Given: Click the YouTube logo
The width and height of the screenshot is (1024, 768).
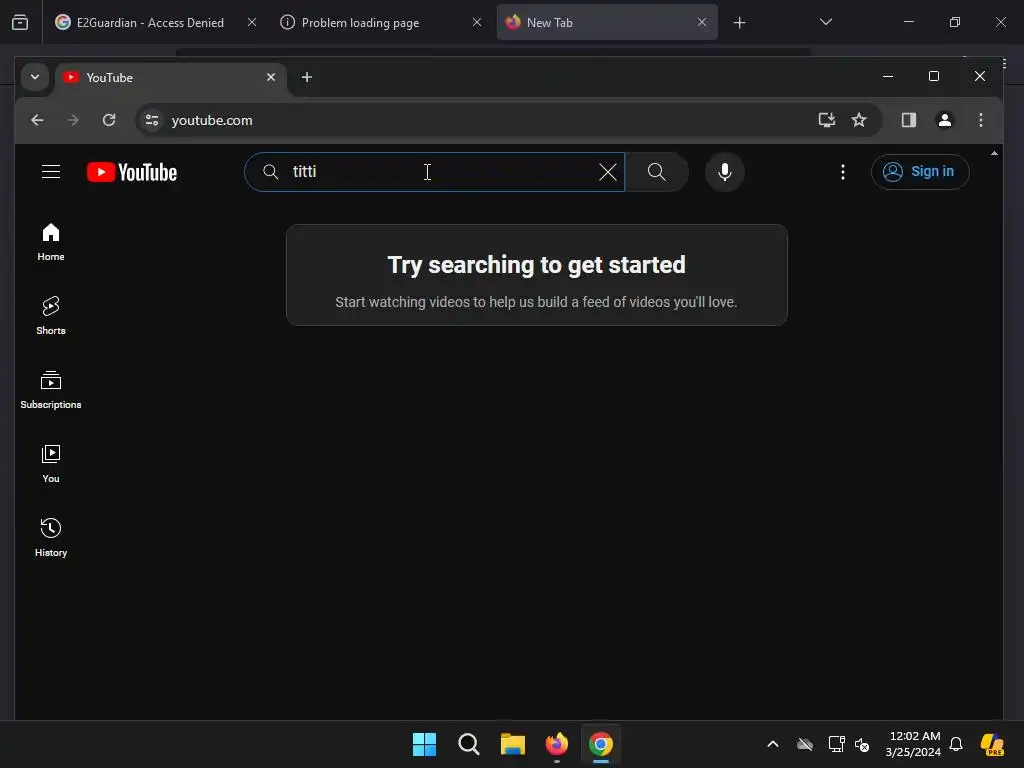Looking at the screenshot, I should 132,172.
